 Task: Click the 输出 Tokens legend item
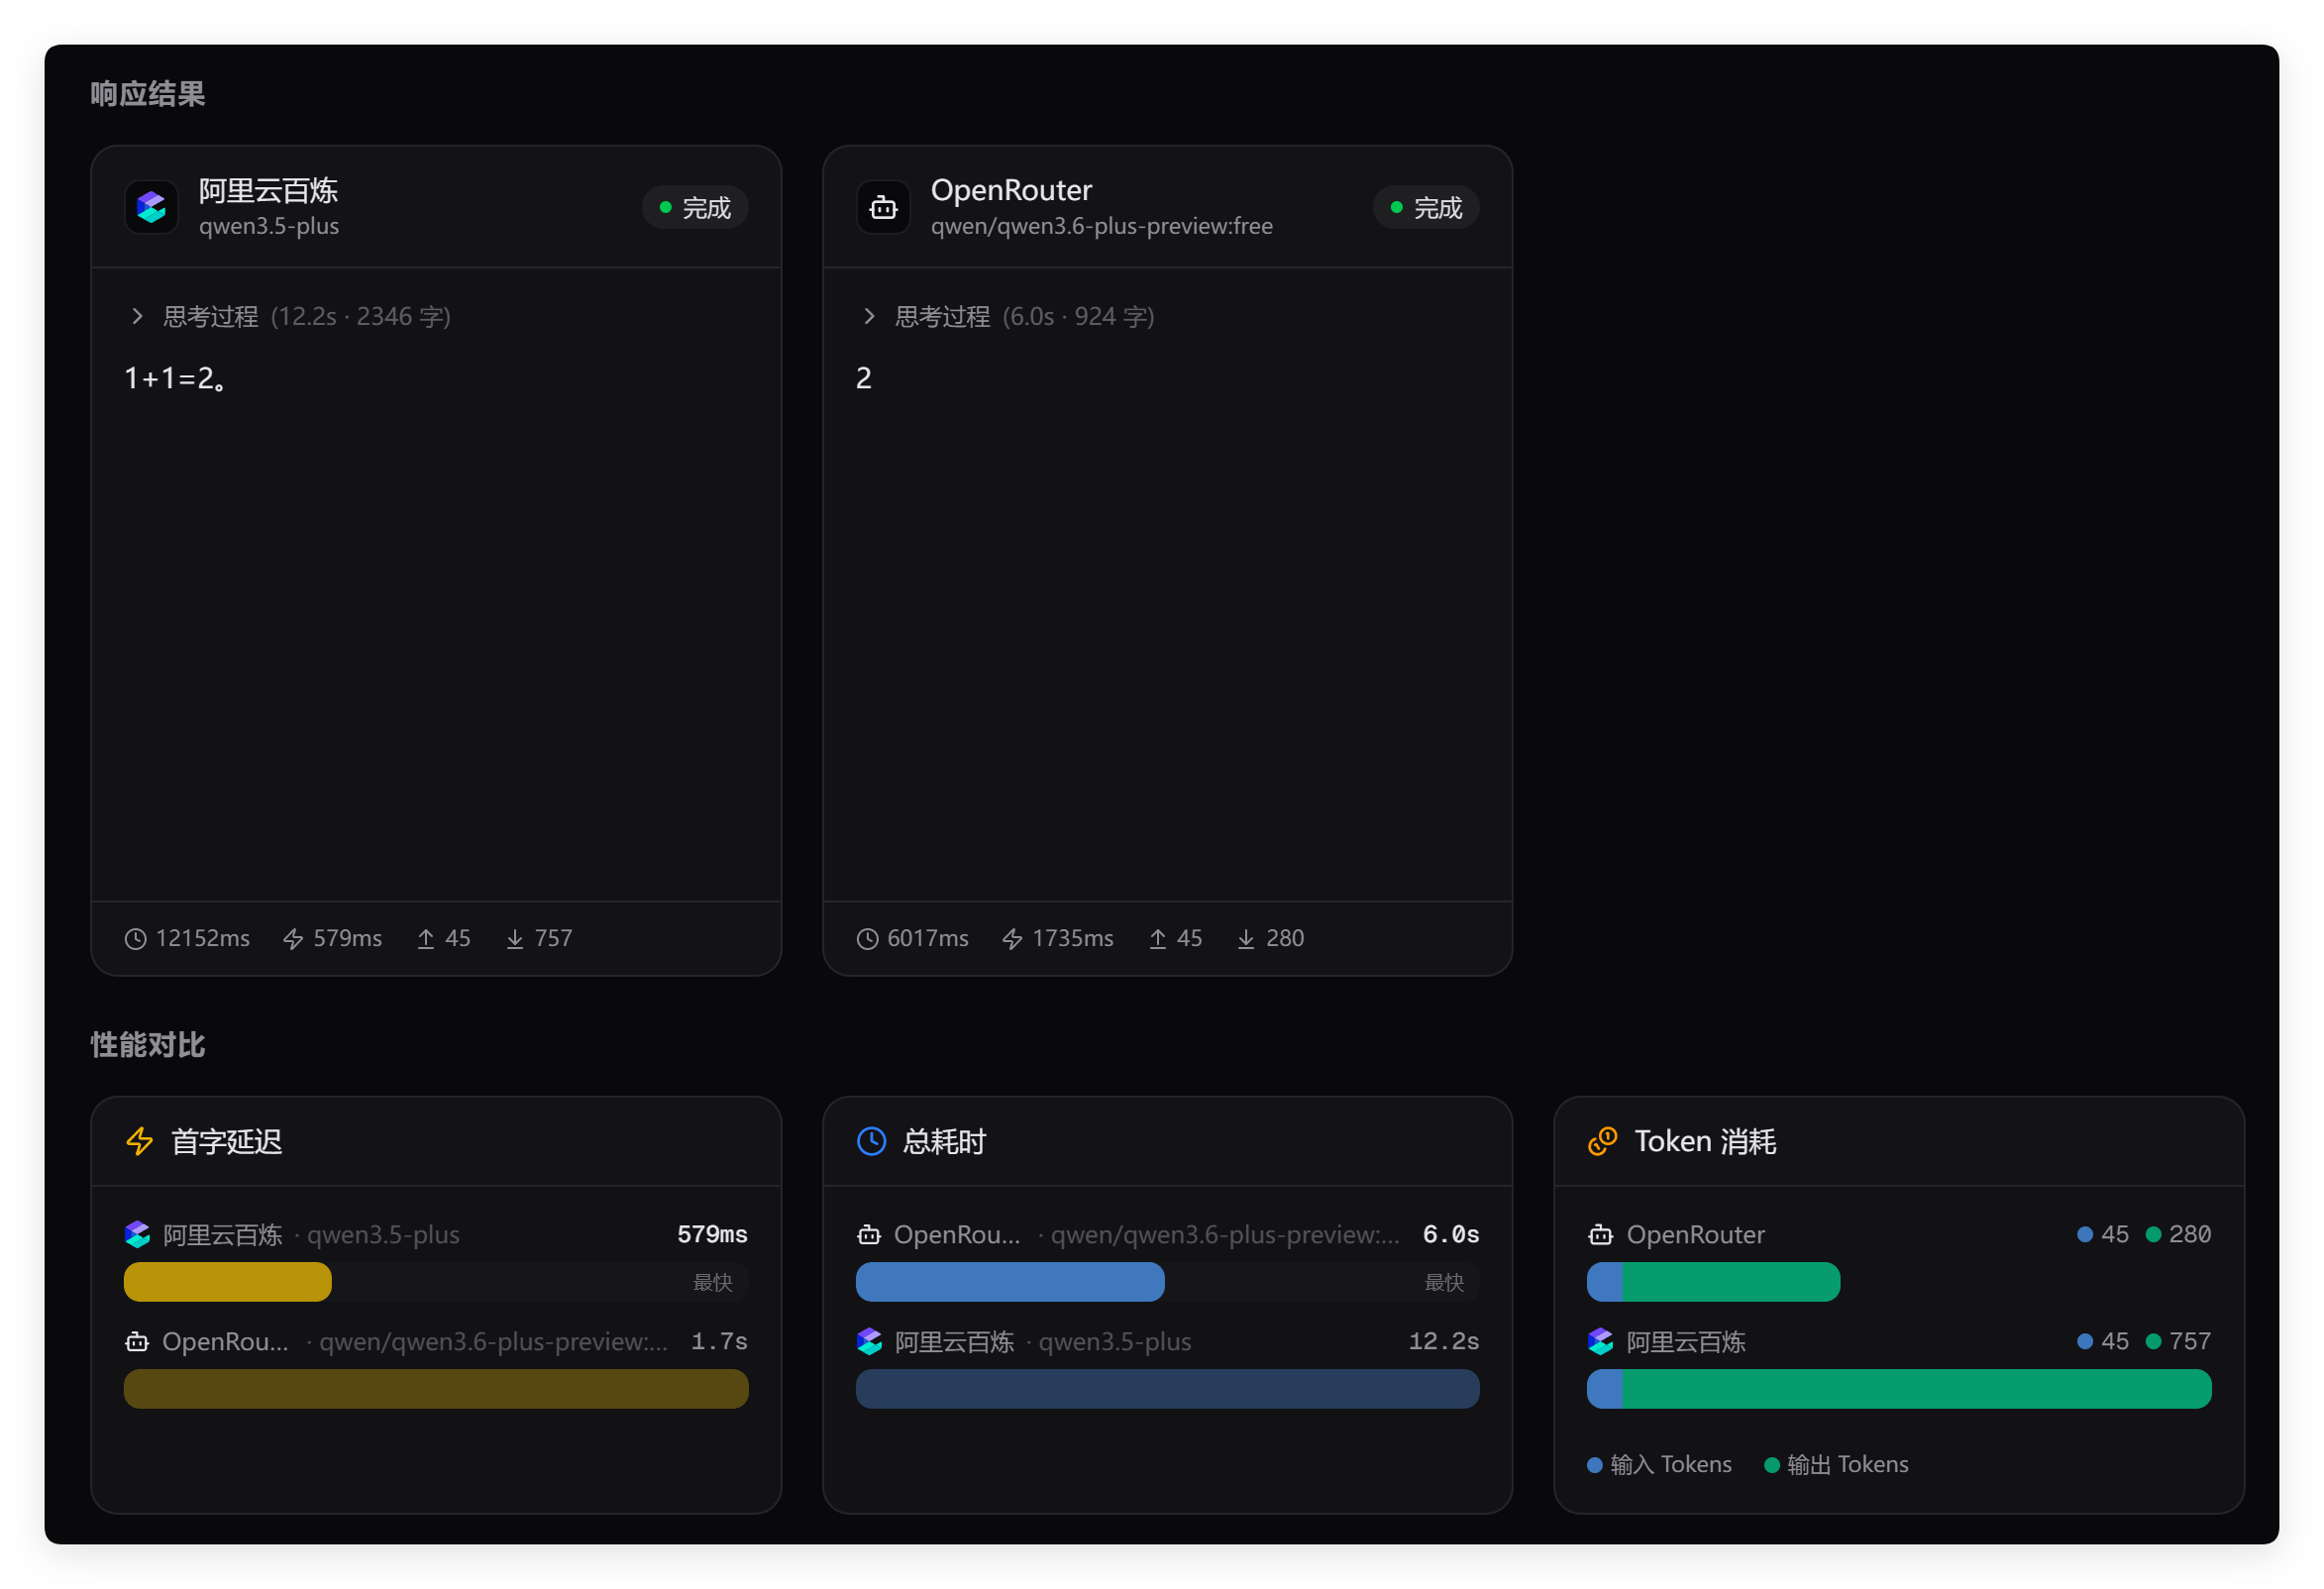point(1836,1465)
